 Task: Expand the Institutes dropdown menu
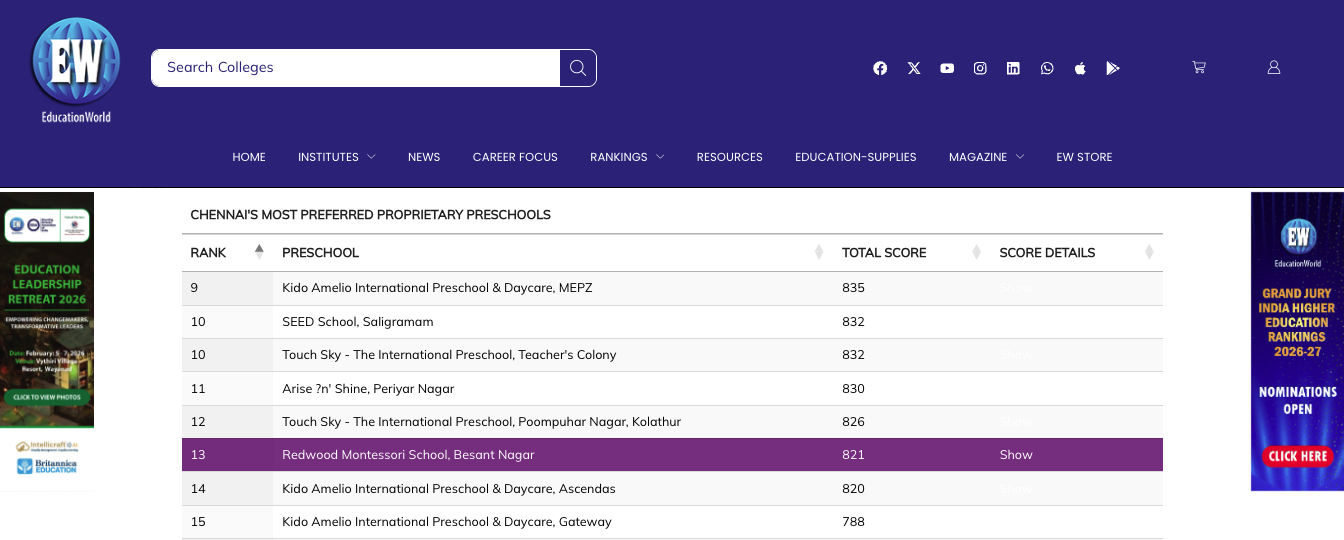click(336, 157)
